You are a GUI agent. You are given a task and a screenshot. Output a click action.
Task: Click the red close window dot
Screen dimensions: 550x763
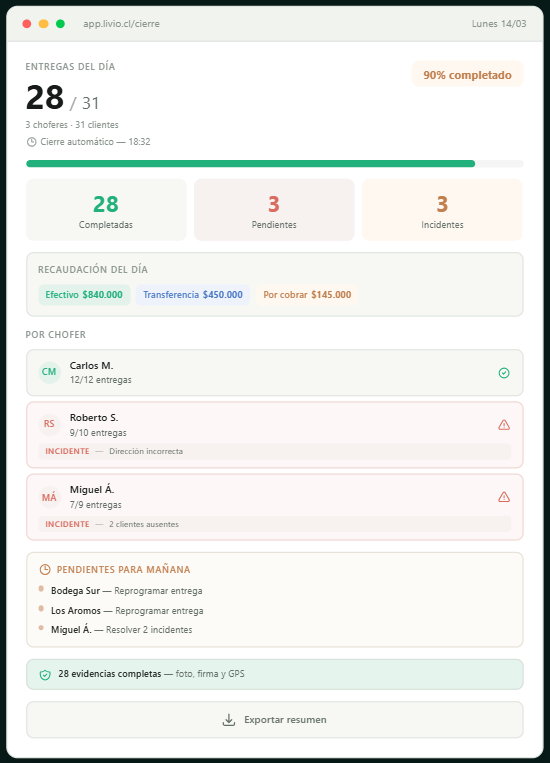27,24
